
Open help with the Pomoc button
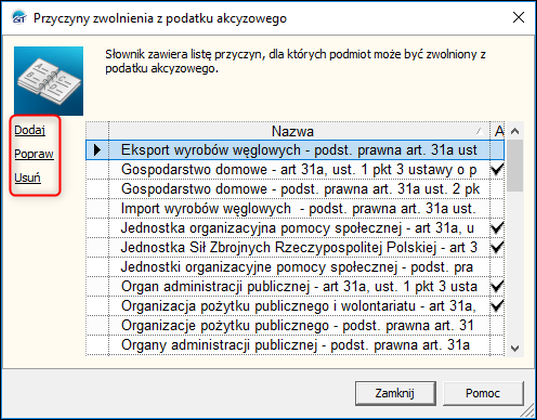[x=483, y=393]
